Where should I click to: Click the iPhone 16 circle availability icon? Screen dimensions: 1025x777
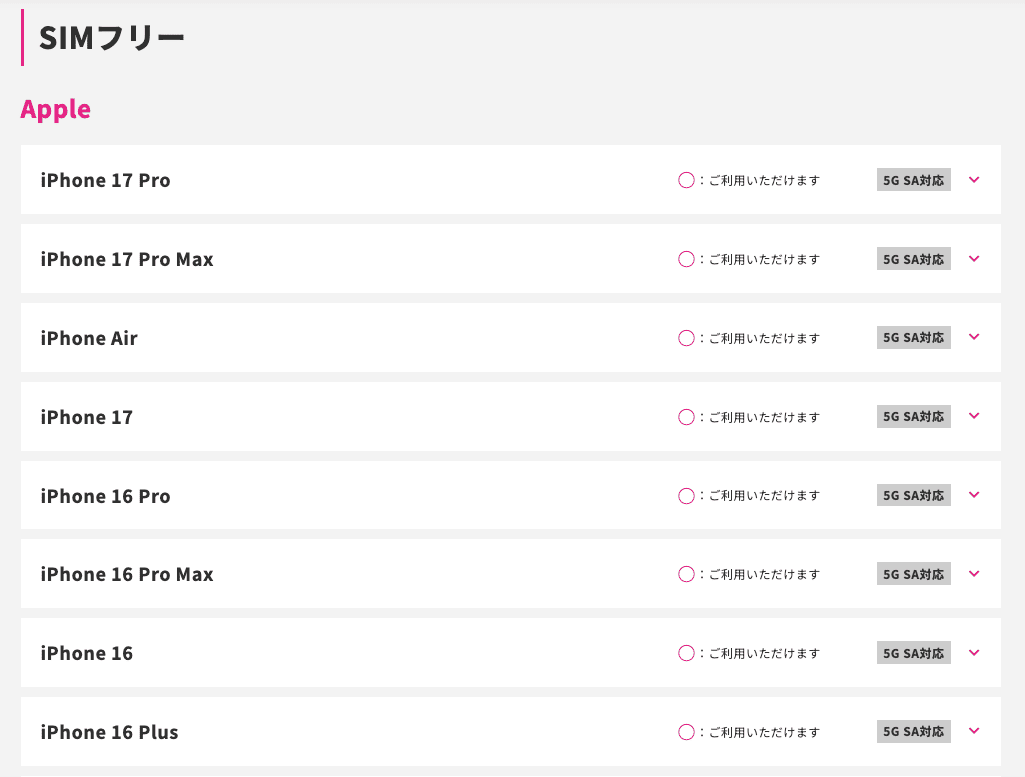click(686, 653)
